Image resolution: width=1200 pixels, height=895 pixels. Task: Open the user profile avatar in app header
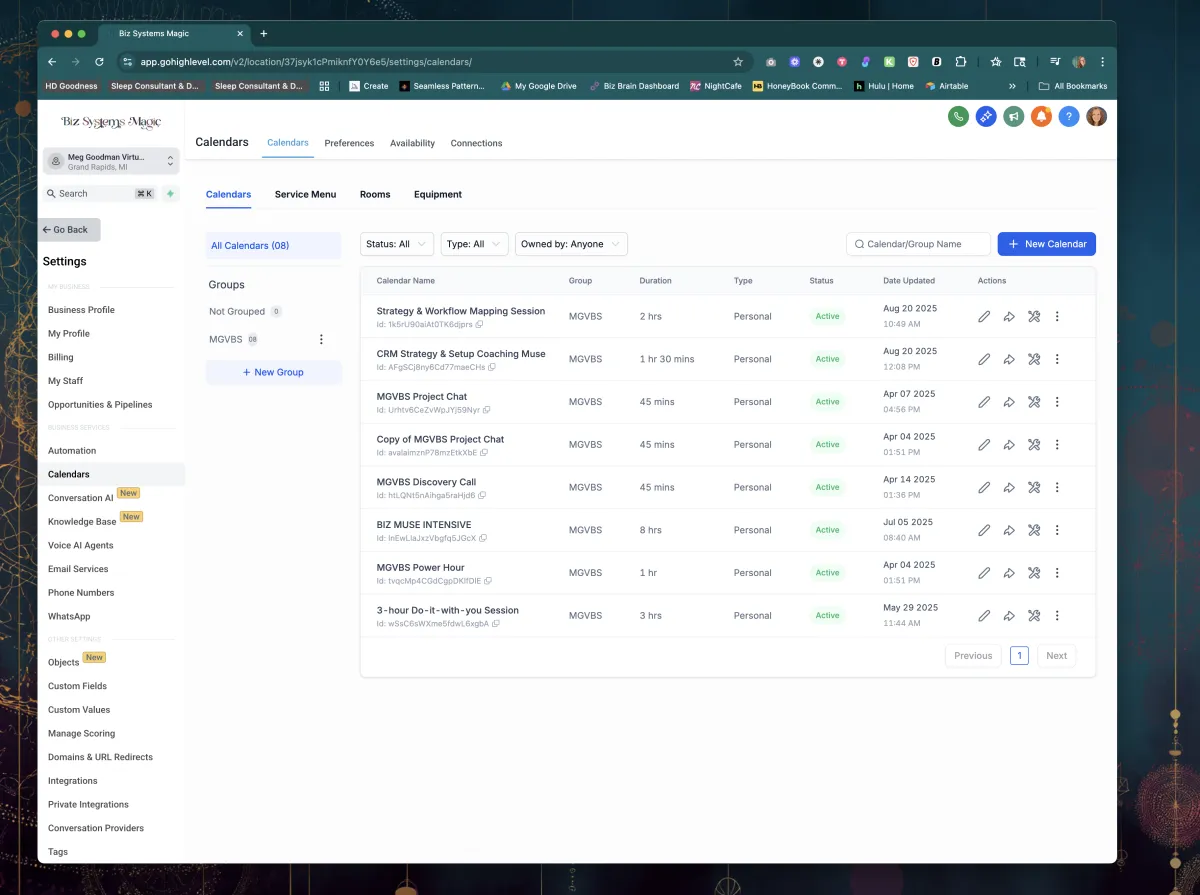coord(1097,117)
